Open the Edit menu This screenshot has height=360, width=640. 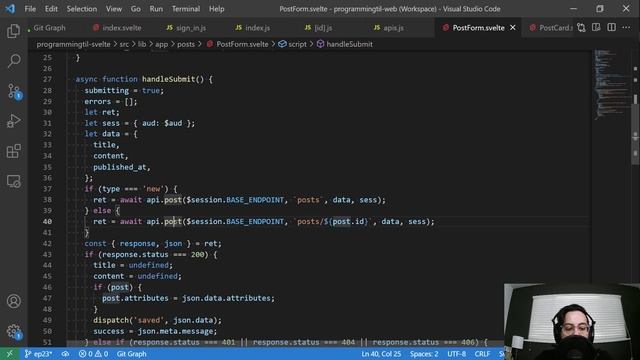coord(51,9)
